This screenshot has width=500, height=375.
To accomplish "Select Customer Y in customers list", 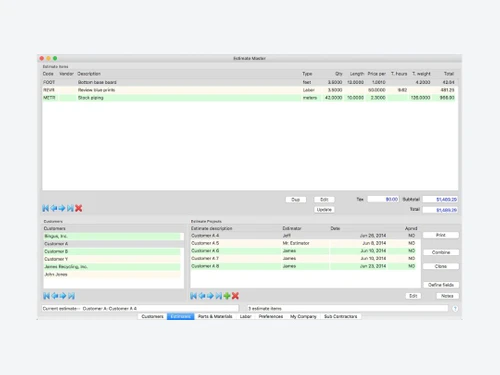I will tap(112, 259).
